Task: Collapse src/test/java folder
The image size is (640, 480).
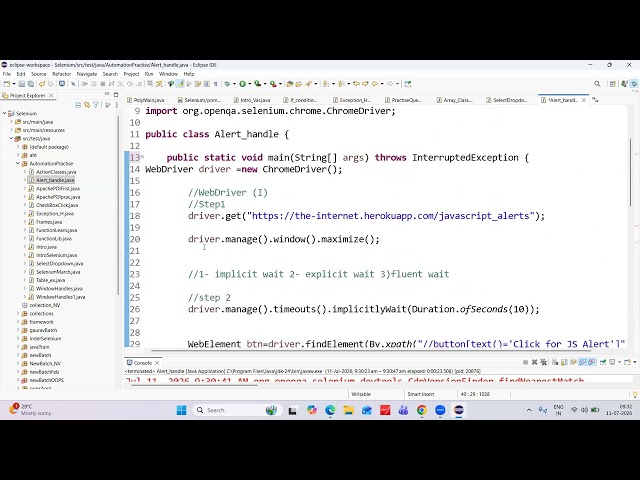Action: pos(11,138)
